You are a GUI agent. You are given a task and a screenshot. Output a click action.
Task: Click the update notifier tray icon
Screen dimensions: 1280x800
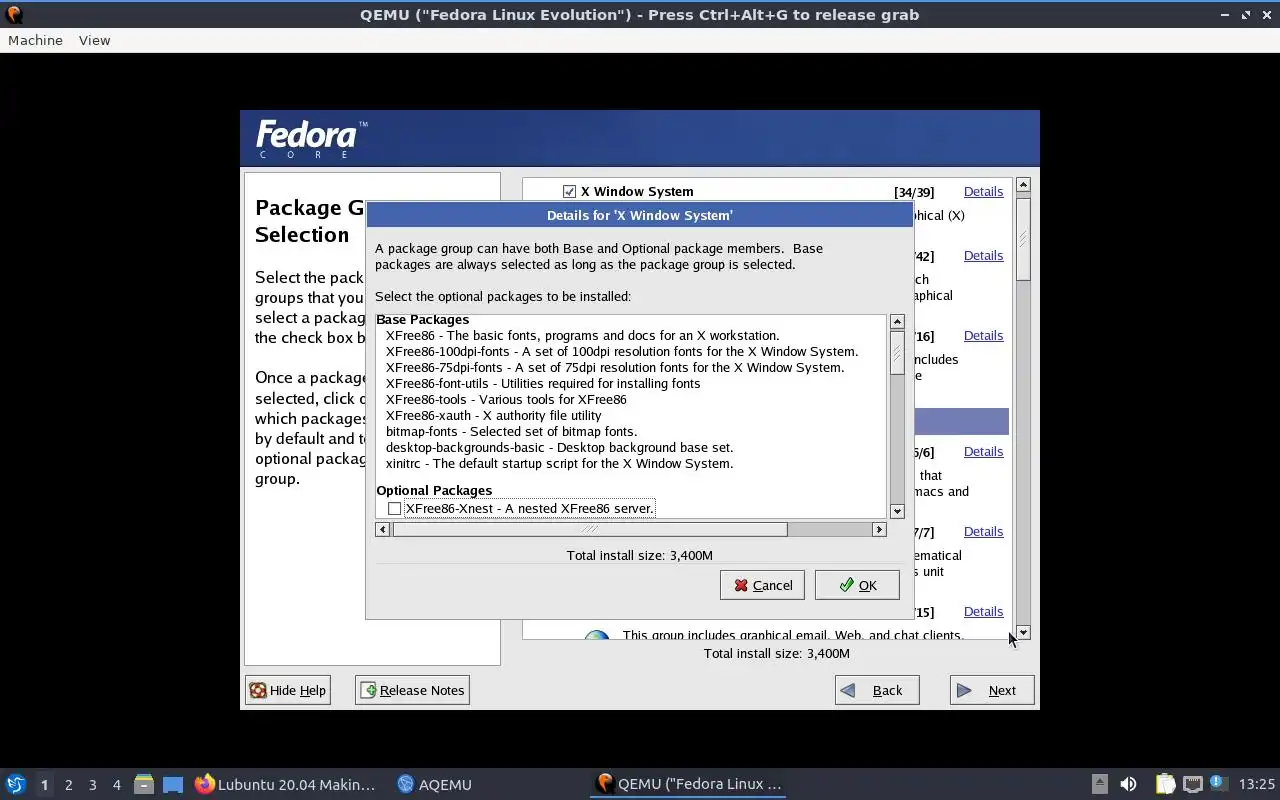pos(1218,784)
